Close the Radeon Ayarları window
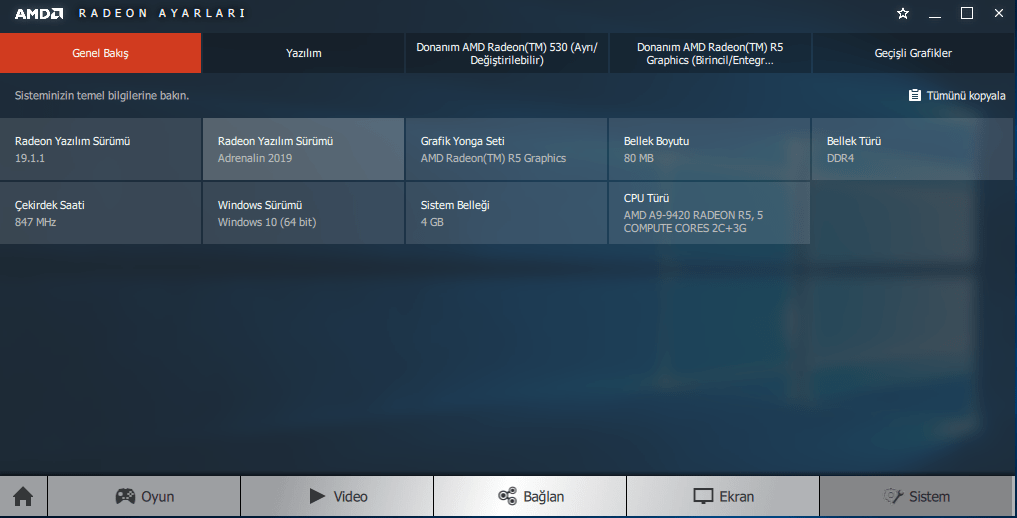 [999, 13]
